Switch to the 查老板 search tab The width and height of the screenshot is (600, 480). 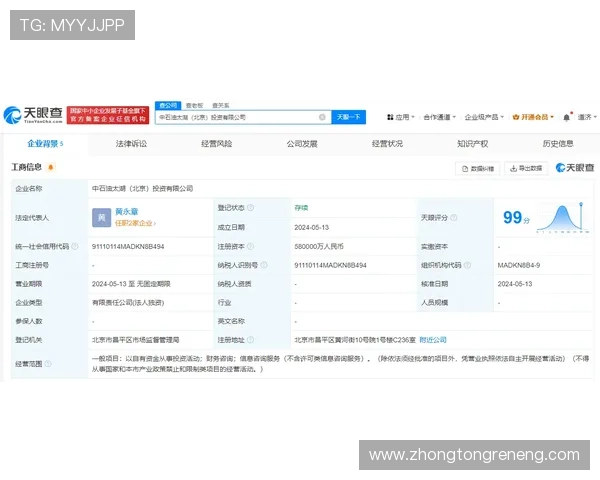[194, 105]
